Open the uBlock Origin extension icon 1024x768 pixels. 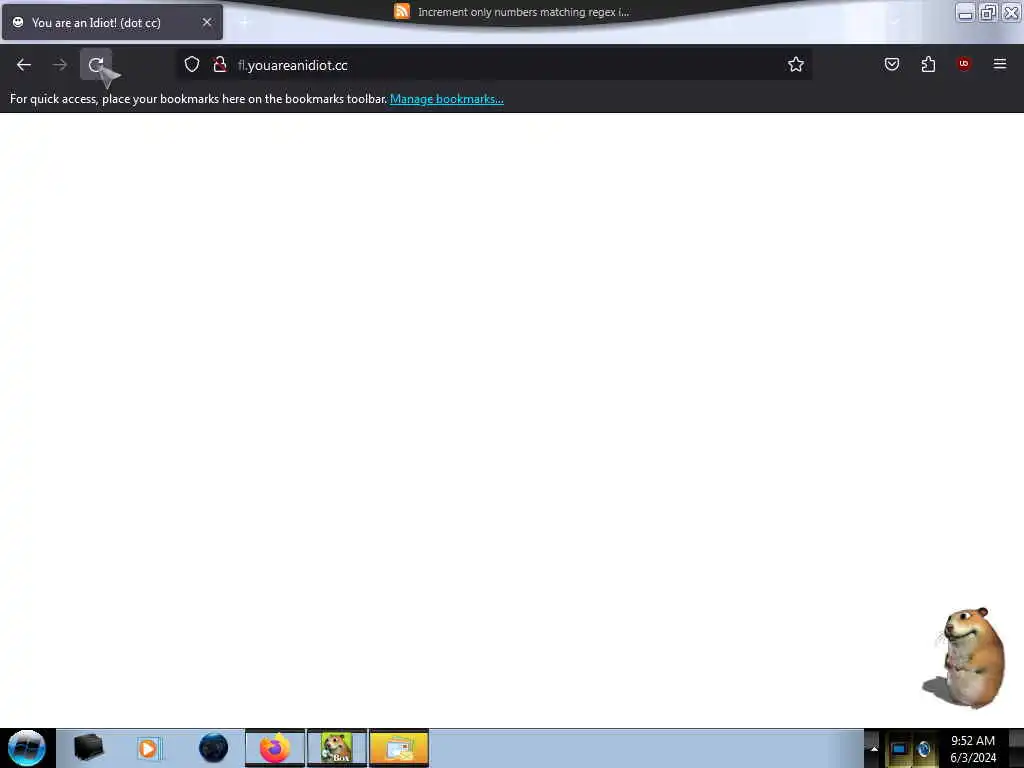(964, 64)
